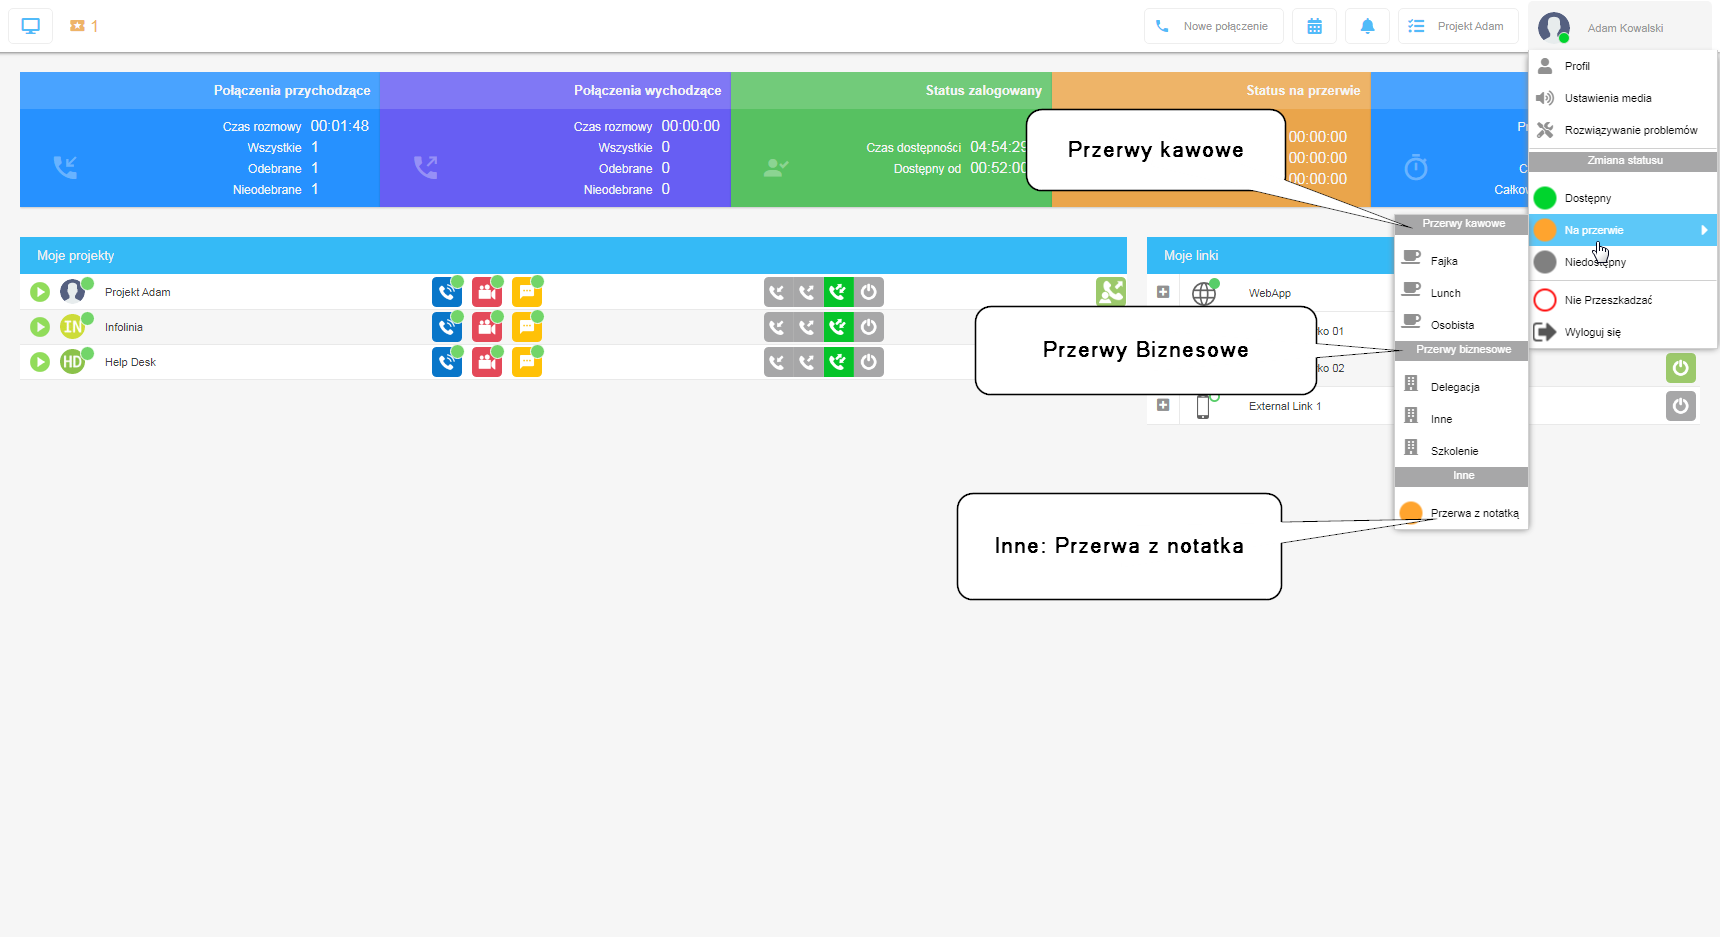Click the Projekt Adam green play button
The image size is (1720, 937).
tap(40, 292)
